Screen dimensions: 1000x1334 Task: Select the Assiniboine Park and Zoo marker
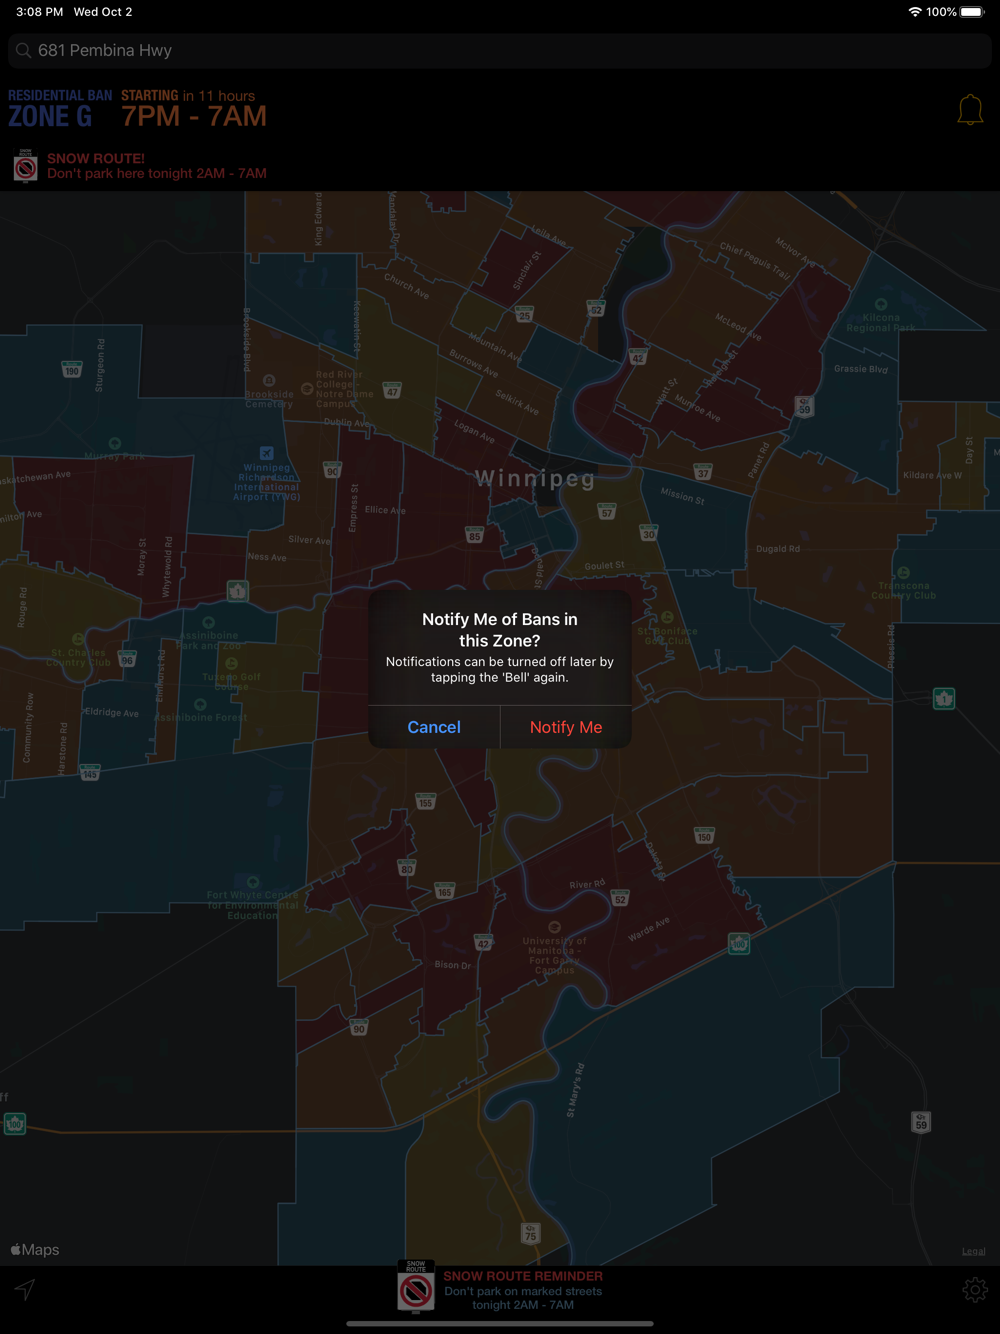pyautogui.click(x=208, y=622)
